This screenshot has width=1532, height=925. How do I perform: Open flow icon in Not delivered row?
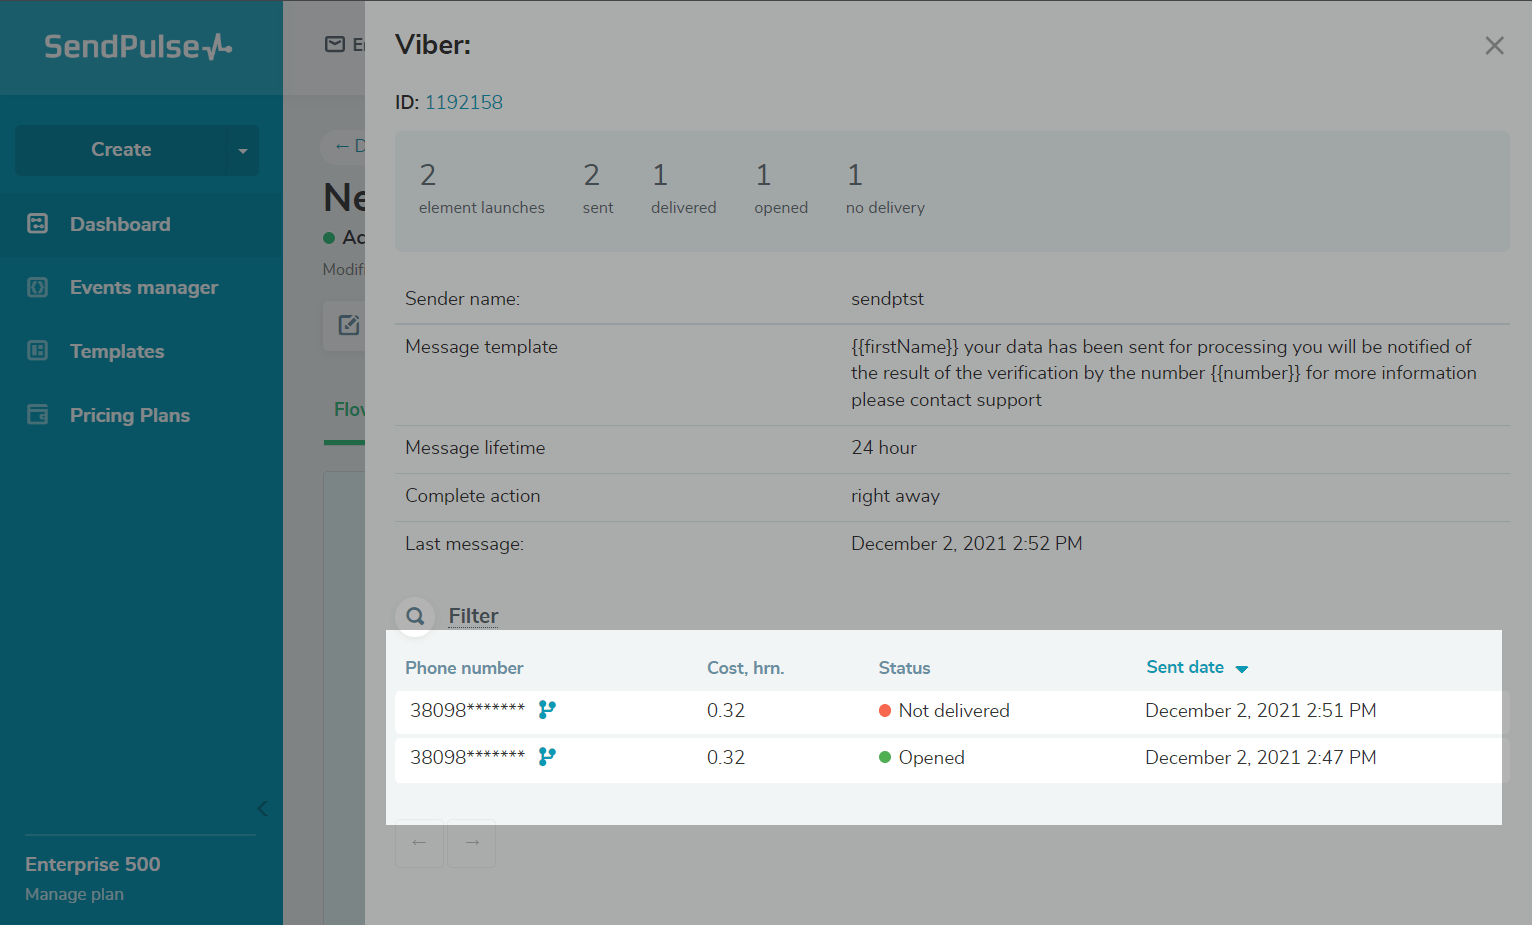[x=547, y=709]
